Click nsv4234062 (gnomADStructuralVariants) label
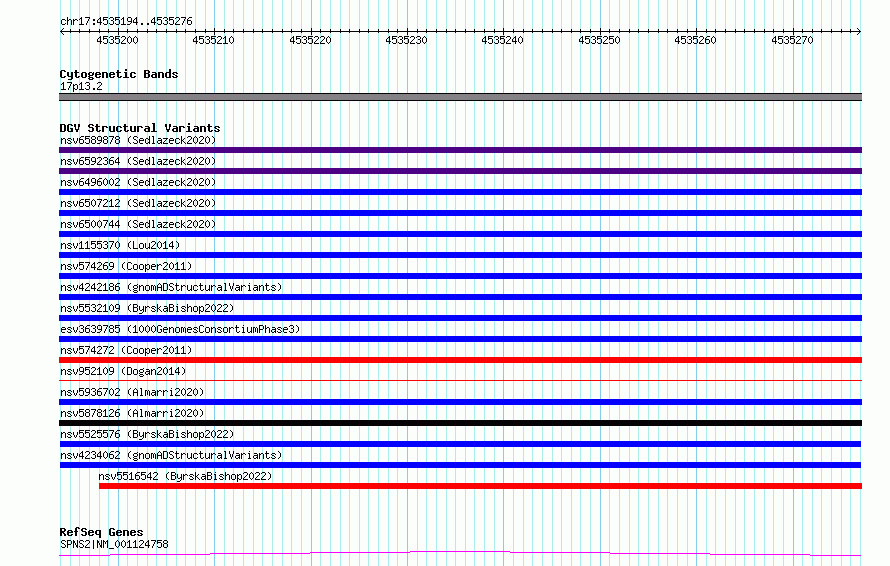 pyautogui.click(x=171, y=455)
